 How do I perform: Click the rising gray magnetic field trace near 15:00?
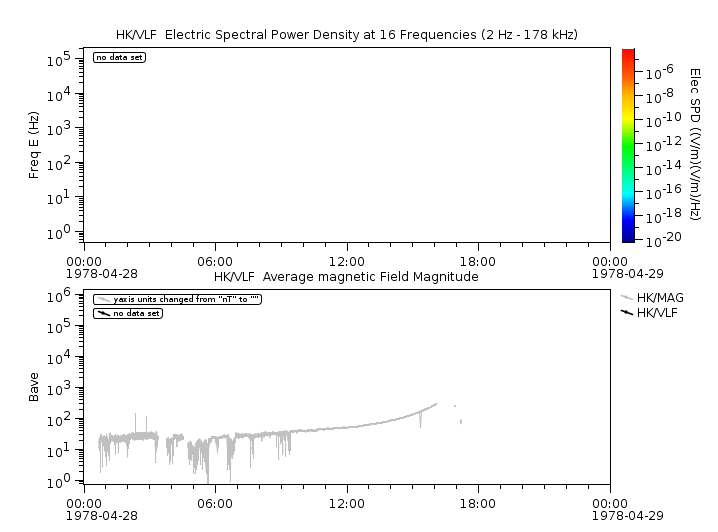[x=412, y=414]
